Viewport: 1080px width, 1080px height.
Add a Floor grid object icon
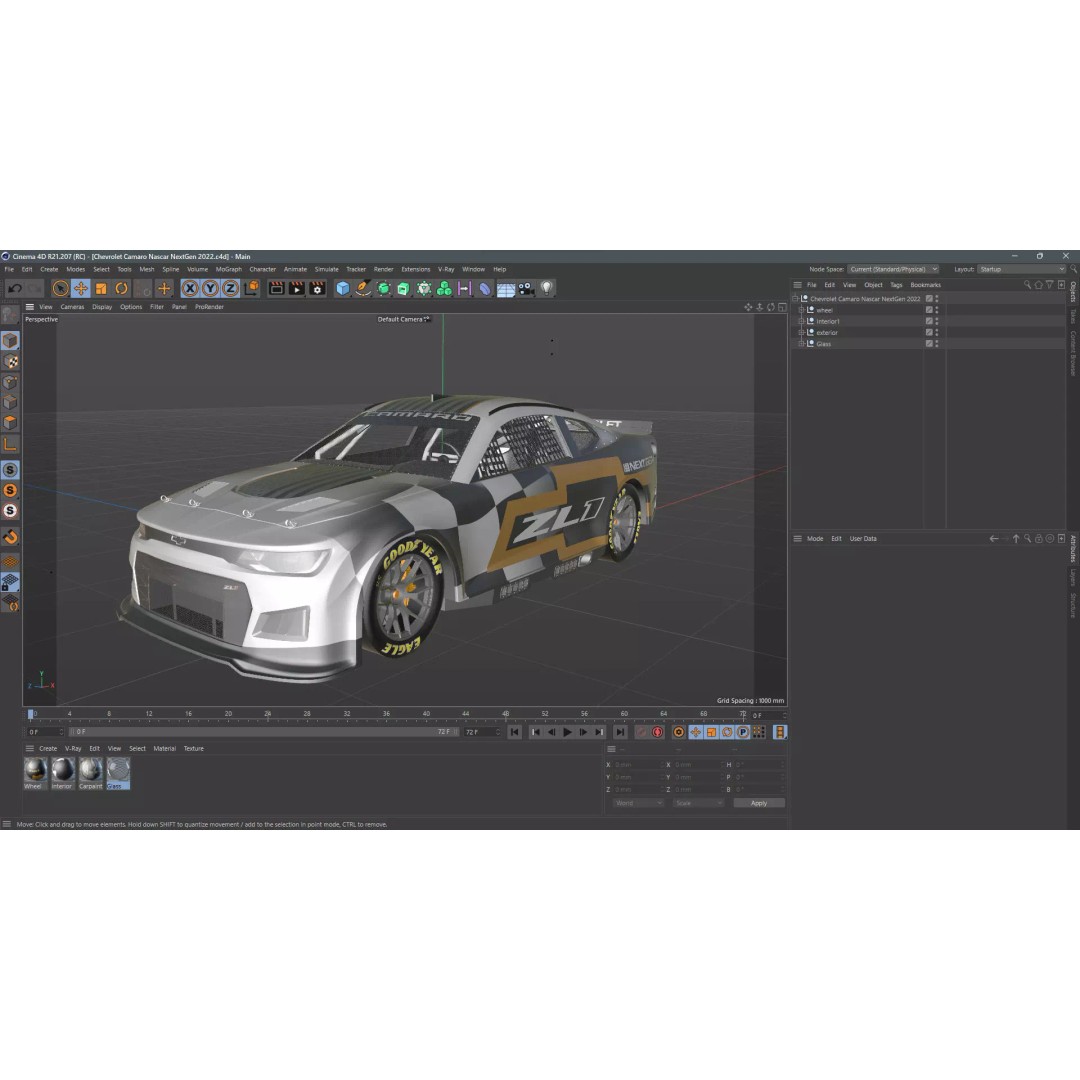506,289
